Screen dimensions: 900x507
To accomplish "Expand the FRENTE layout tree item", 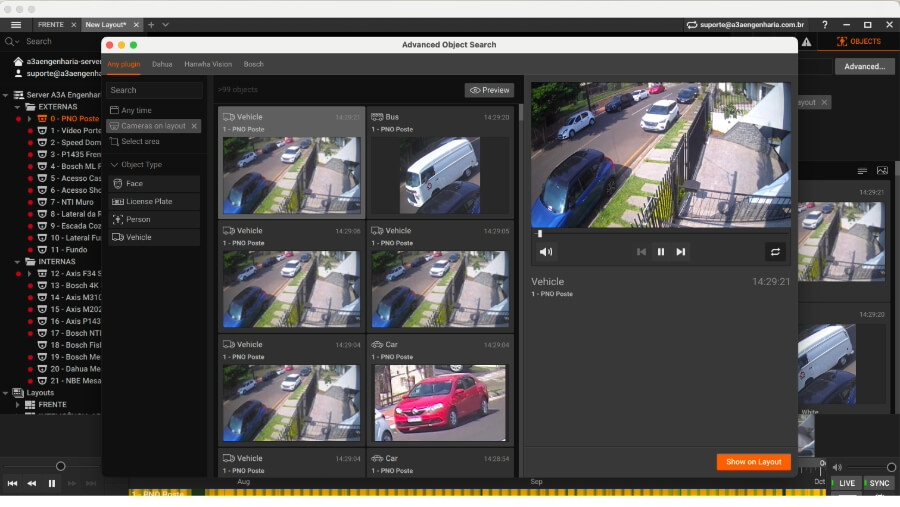I will click(17, 405).
